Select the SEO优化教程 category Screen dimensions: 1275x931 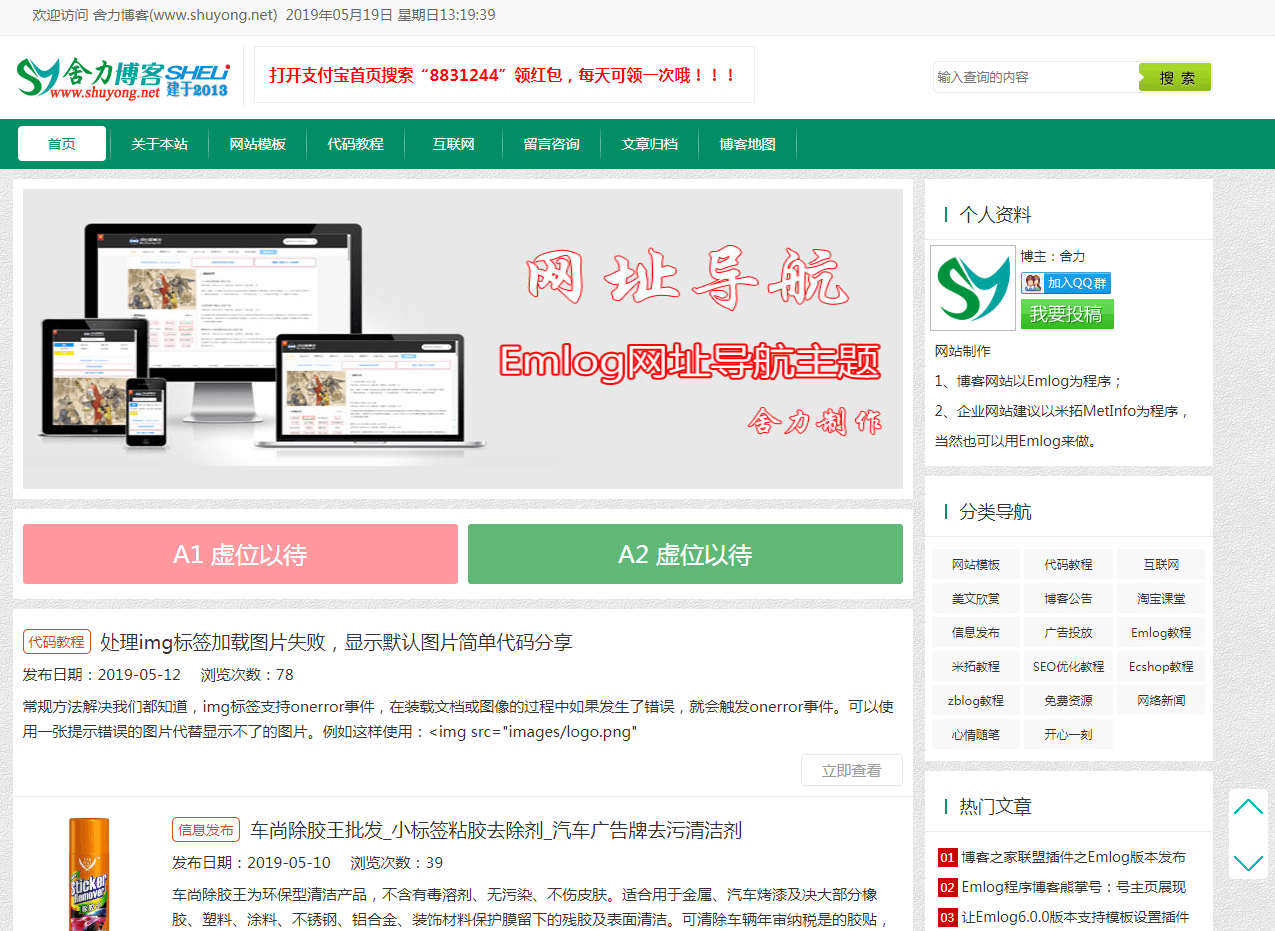coord(1068,667)
